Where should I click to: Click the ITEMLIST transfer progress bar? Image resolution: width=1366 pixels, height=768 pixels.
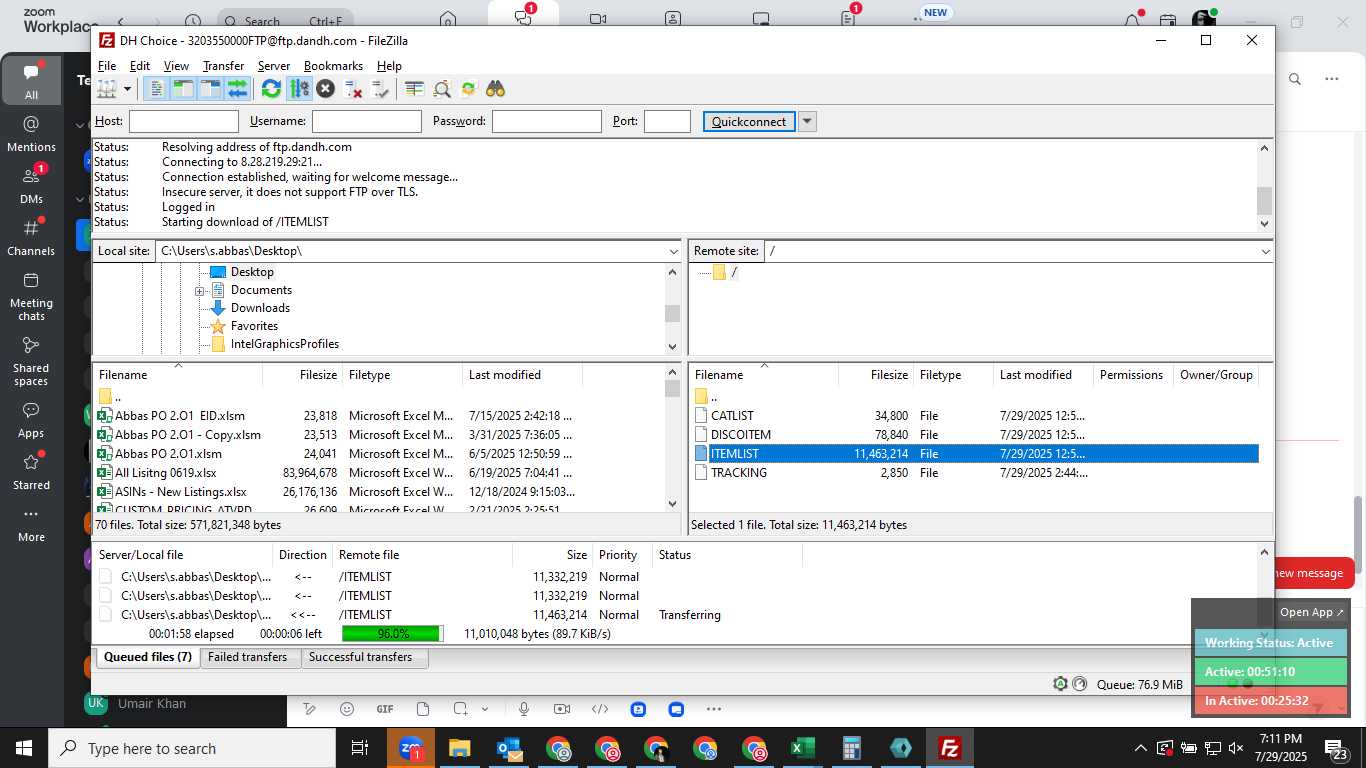(393, 633)
